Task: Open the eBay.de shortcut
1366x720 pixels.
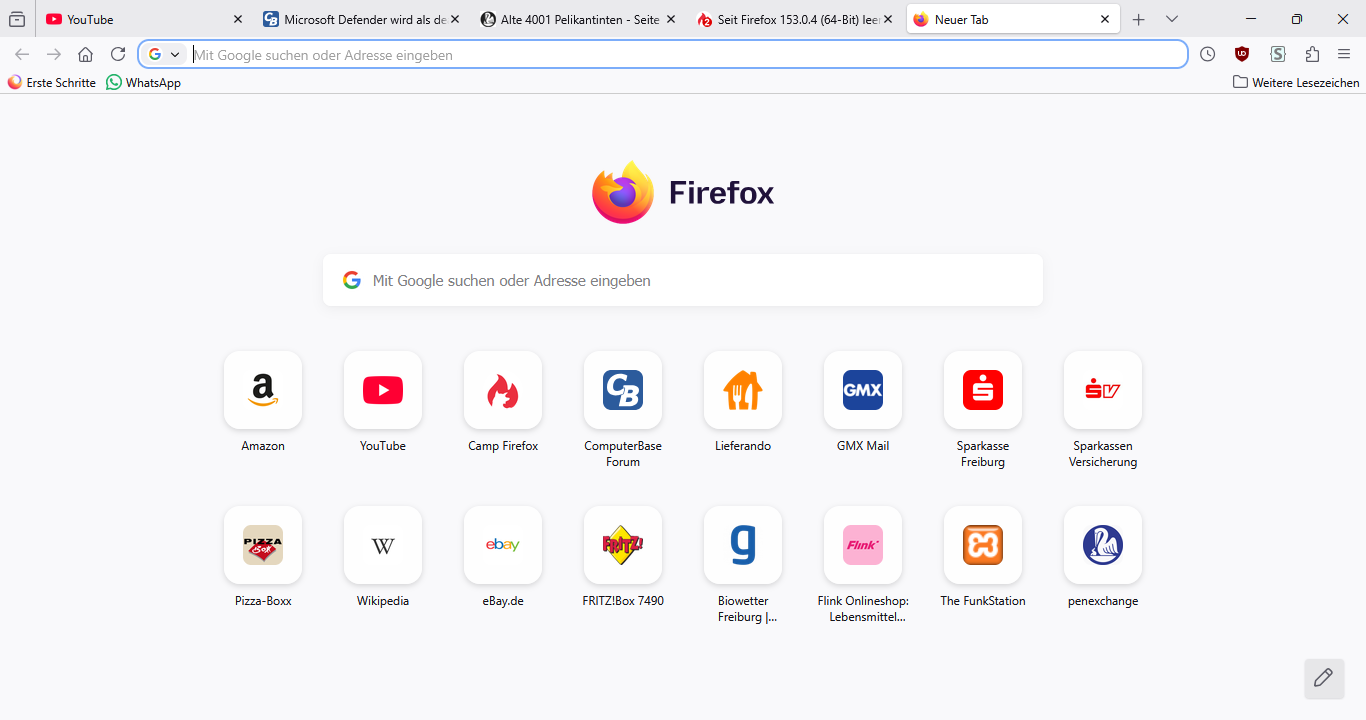Action: [x=503, y=545]
